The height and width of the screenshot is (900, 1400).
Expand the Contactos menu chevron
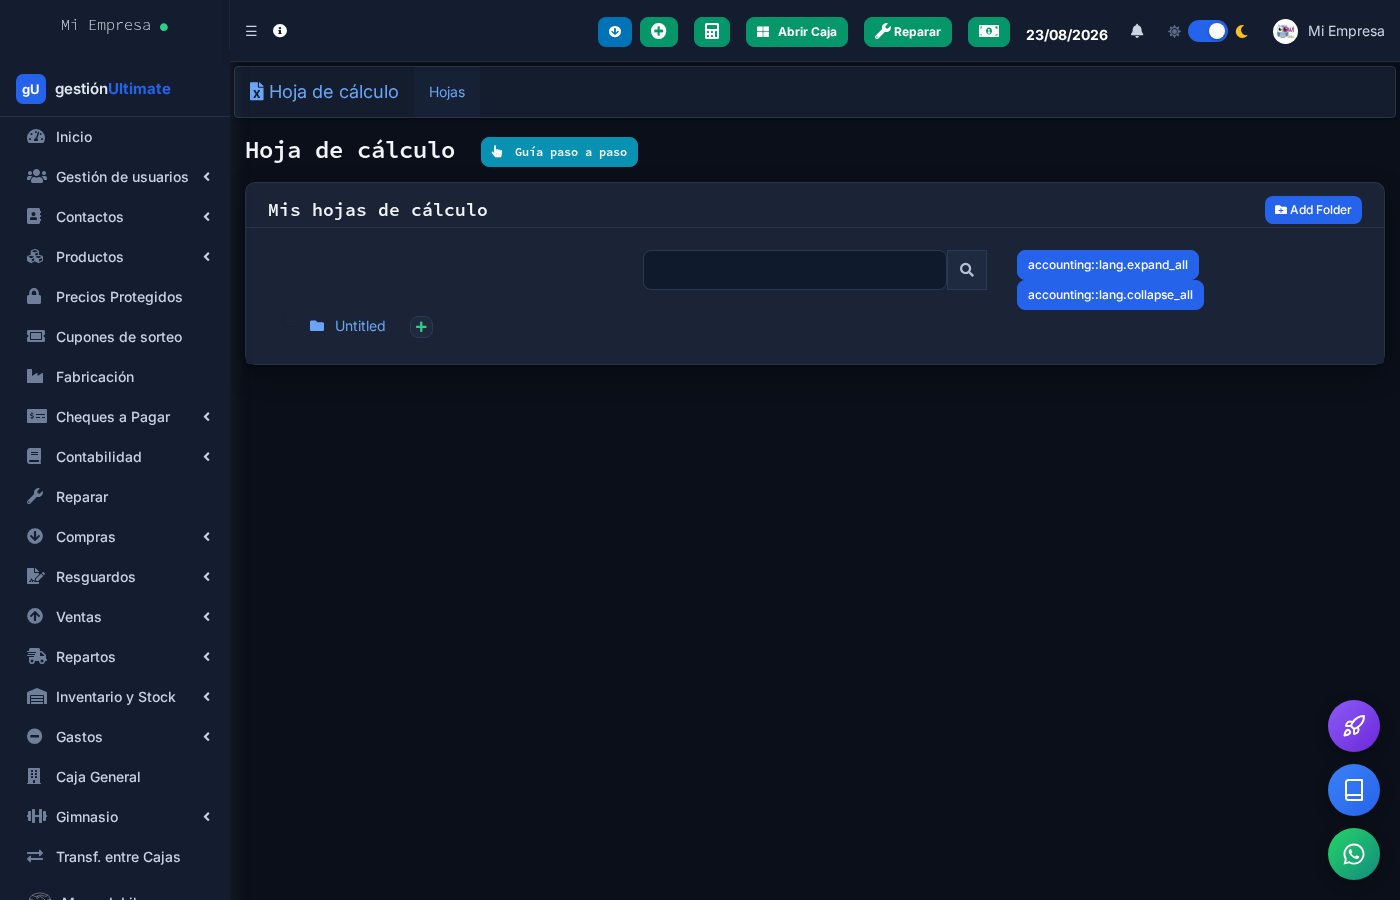[x=207, y=217]
